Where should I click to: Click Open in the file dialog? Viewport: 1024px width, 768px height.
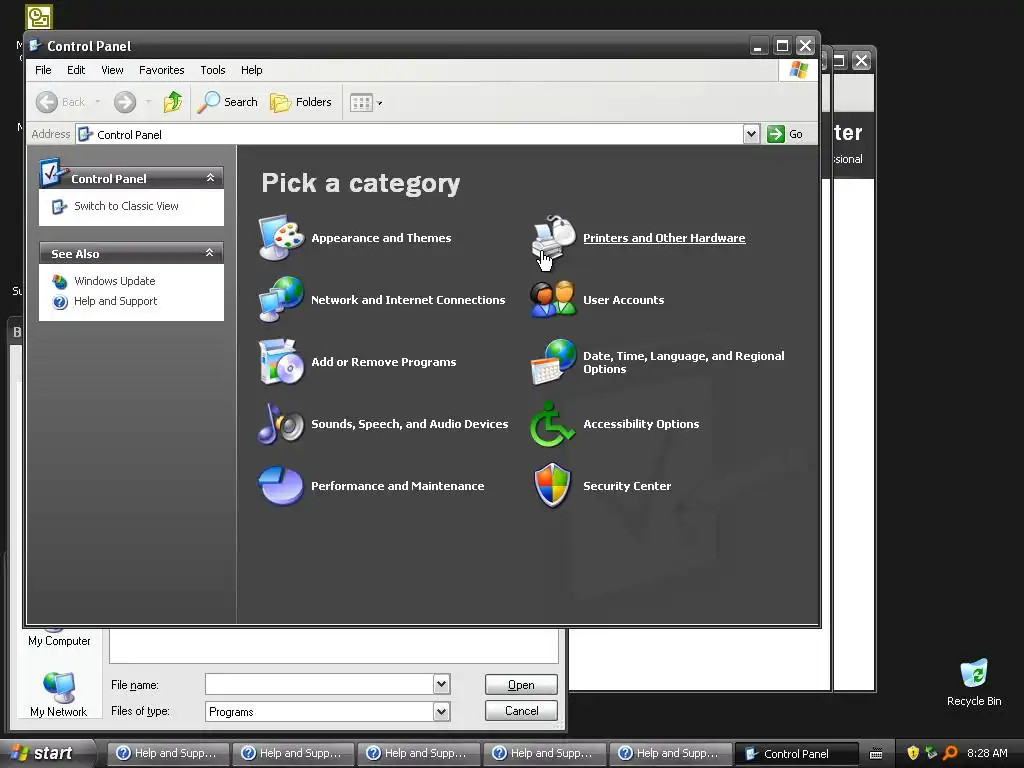[x=521, y=684]
